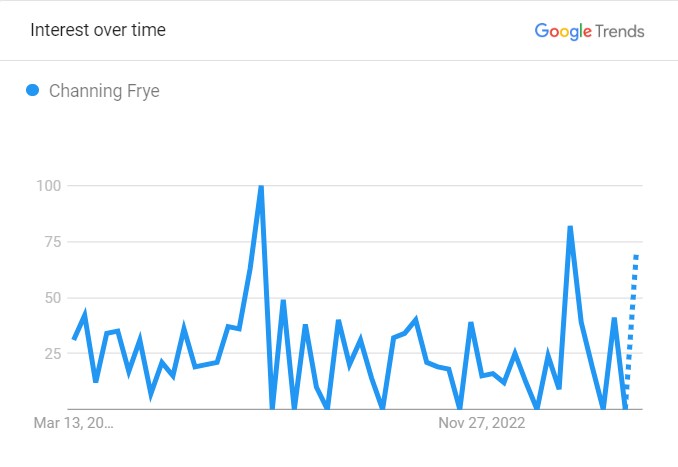This screenshot has height=467, width=678.
Task: Select the Channing Frye legend label
Action: (x=104, y=91)
